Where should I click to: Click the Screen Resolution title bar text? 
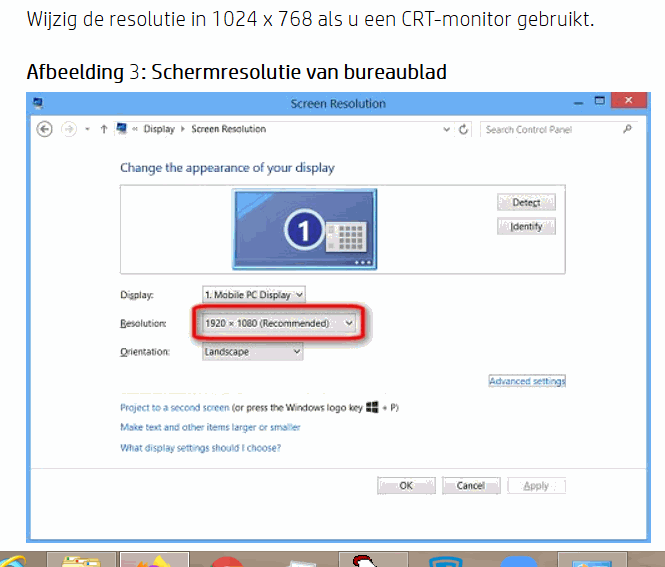coord(338,103)
